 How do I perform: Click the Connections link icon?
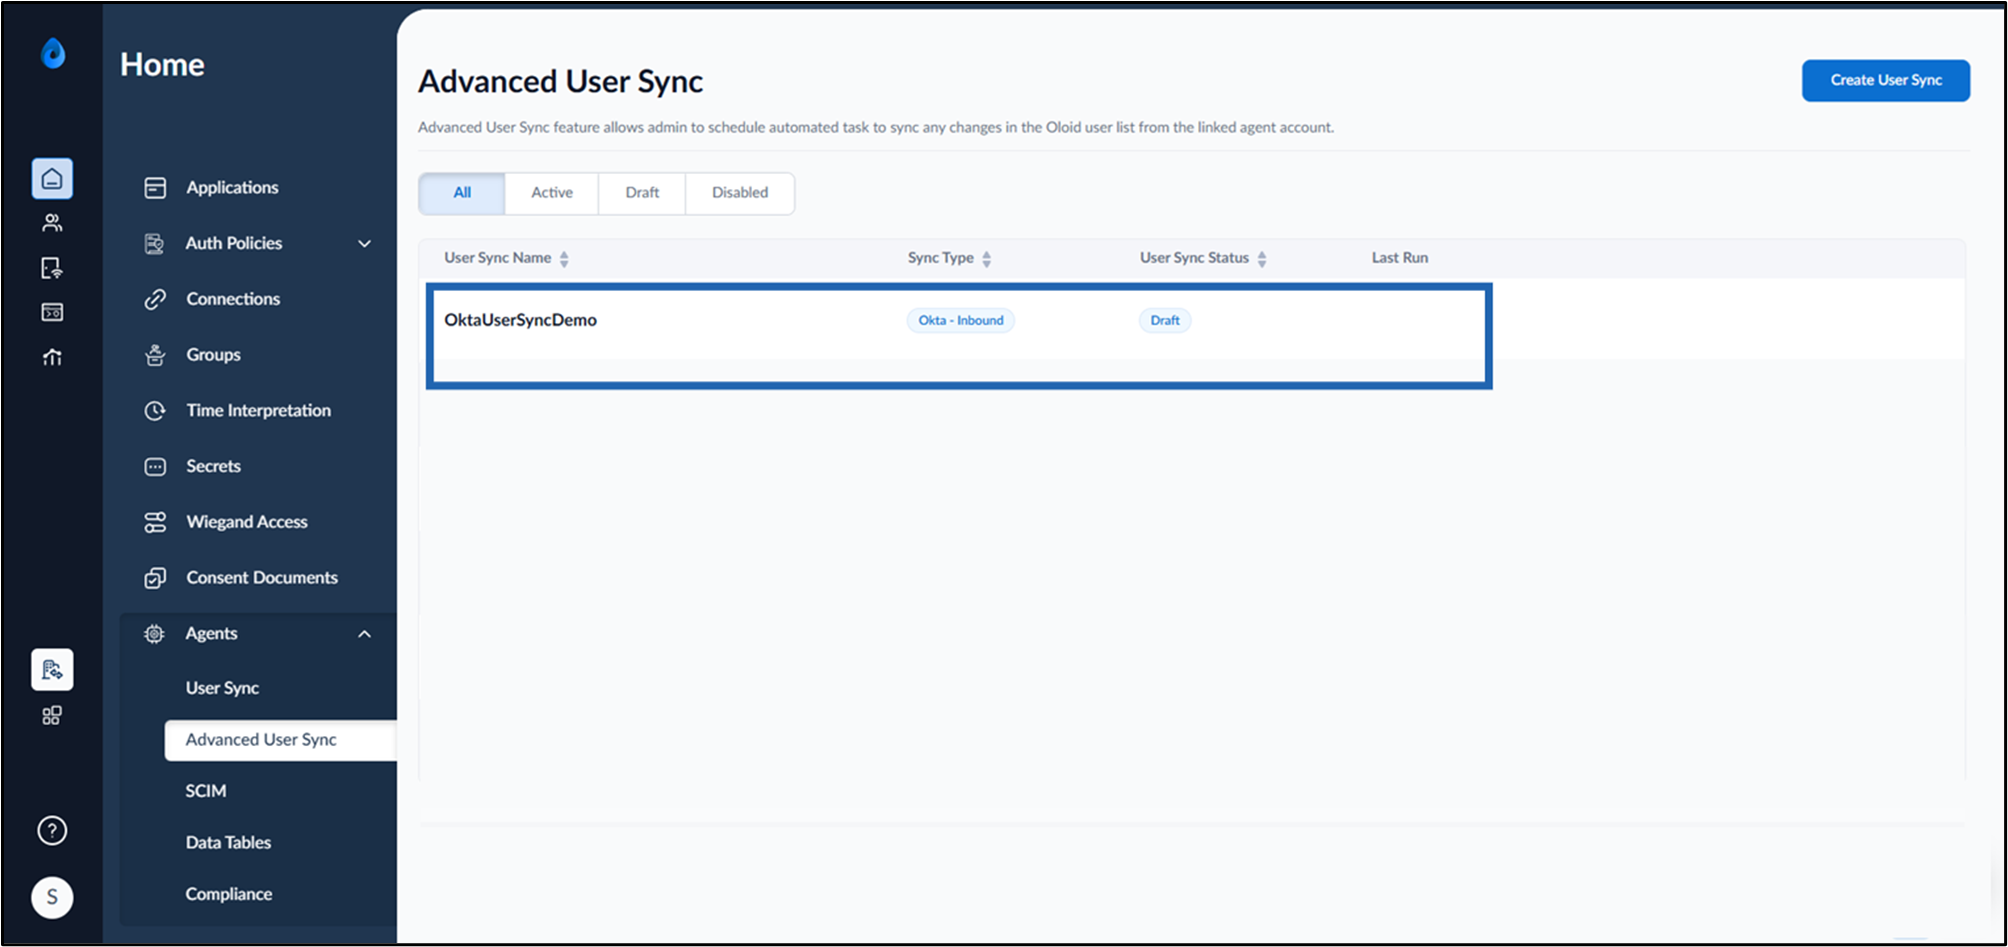(155, 299)
